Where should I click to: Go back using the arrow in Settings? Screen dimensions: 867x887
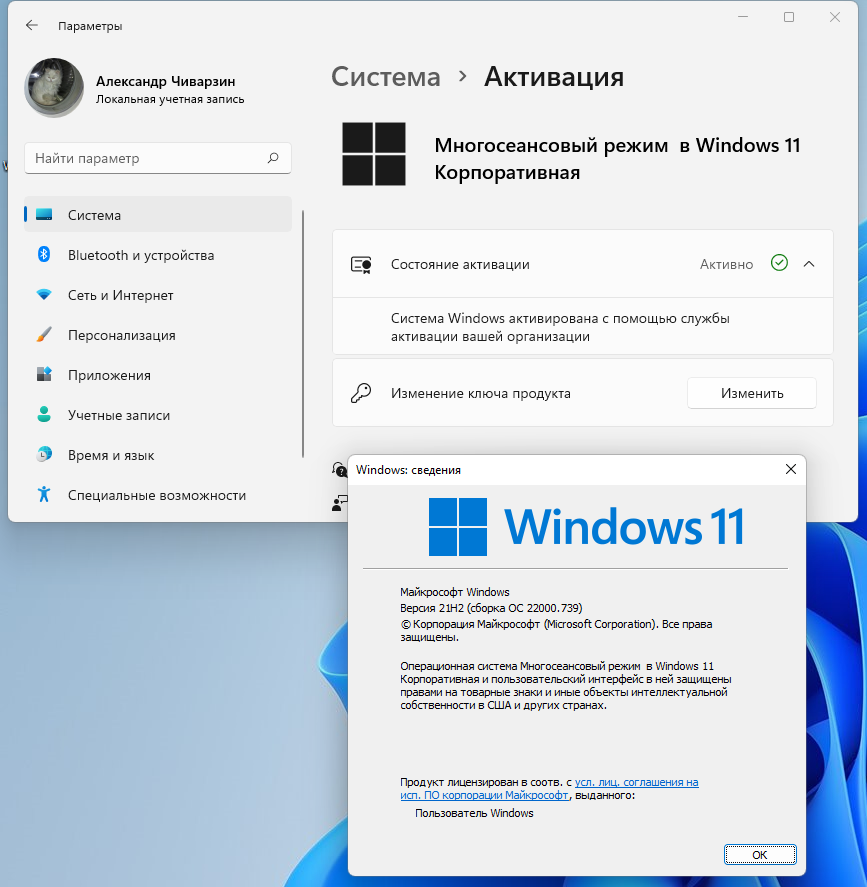click(32, 25)
